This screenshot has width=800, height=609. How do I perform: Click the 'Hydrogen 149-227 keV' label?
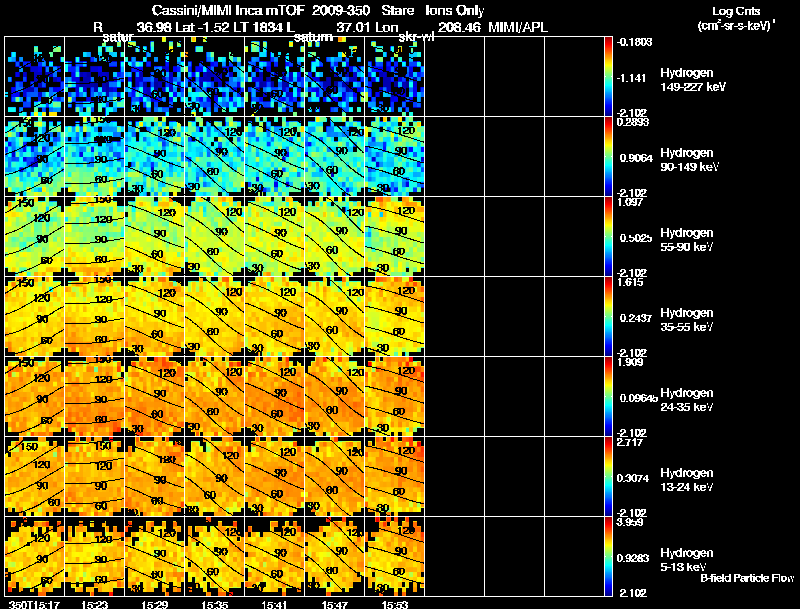coord(693,80)
